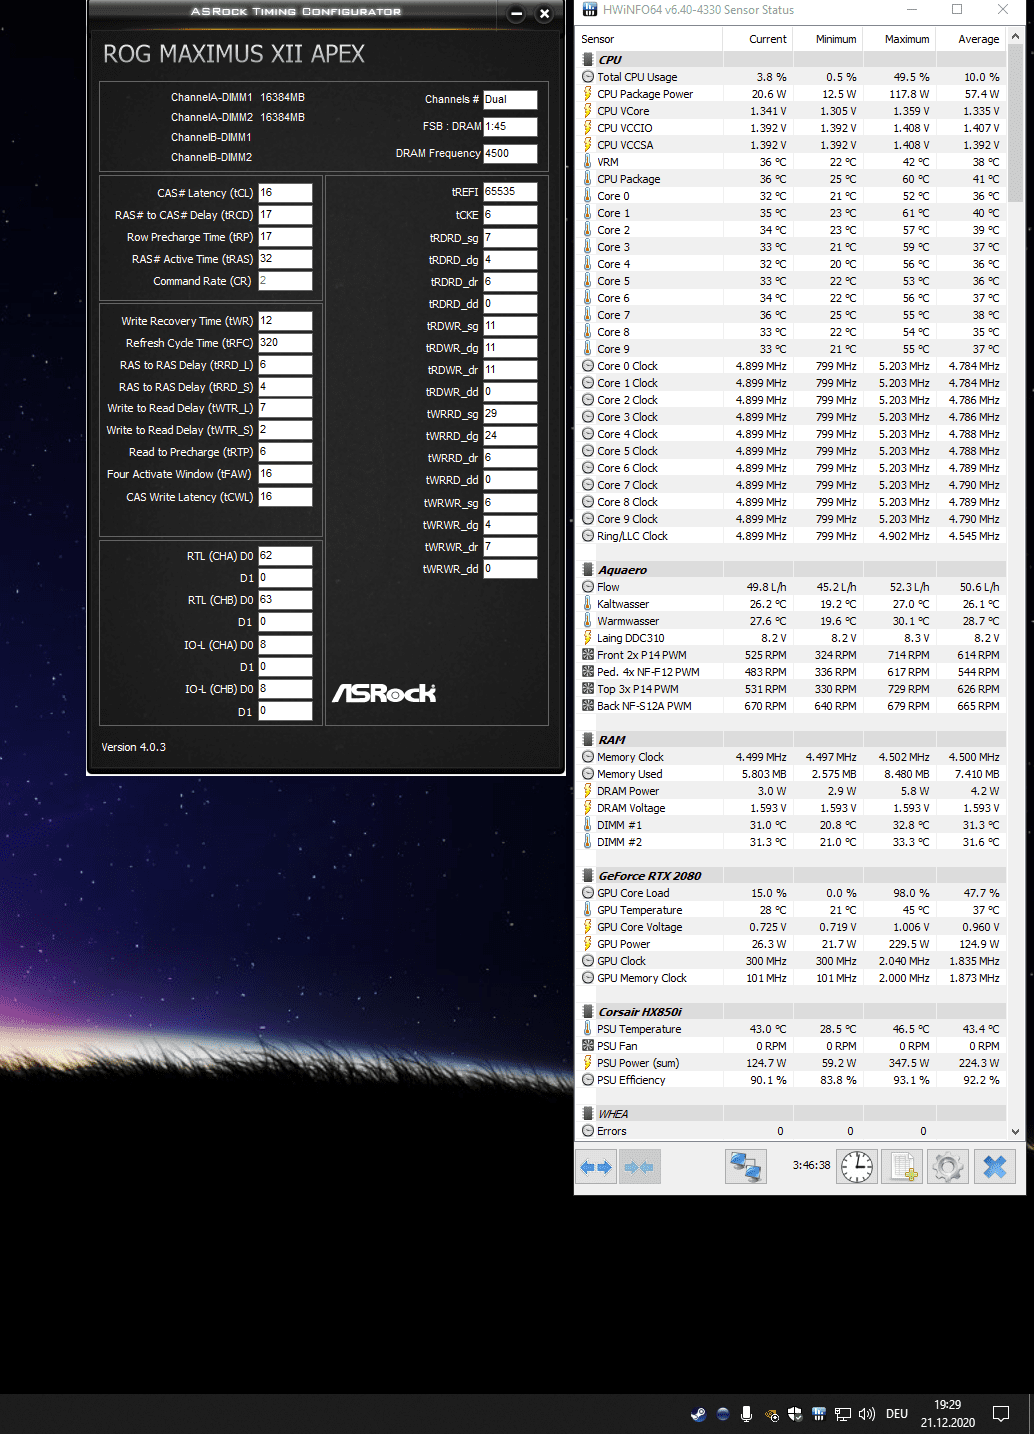This screenshot has width=1034, height=1434.
Task: Open Steam tray icon in taskbar
Action: tap(698, 1414)
